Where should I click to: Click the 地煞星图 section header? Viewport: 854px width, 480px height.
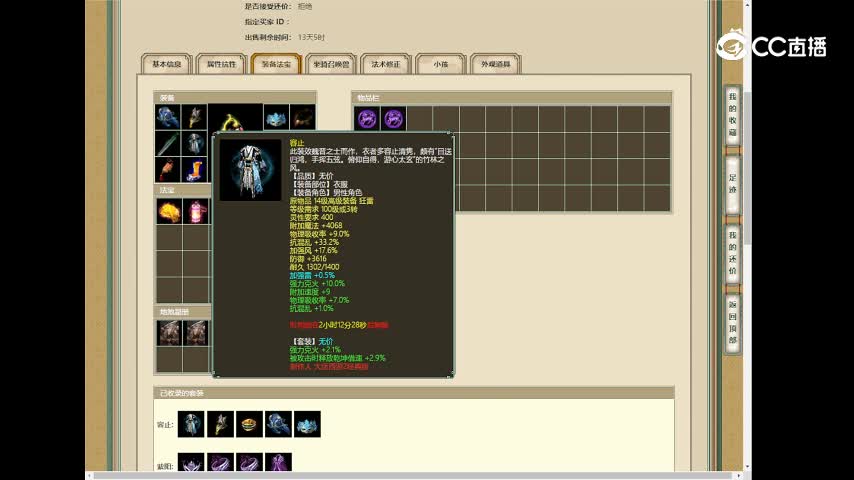[x=182, y=312]
